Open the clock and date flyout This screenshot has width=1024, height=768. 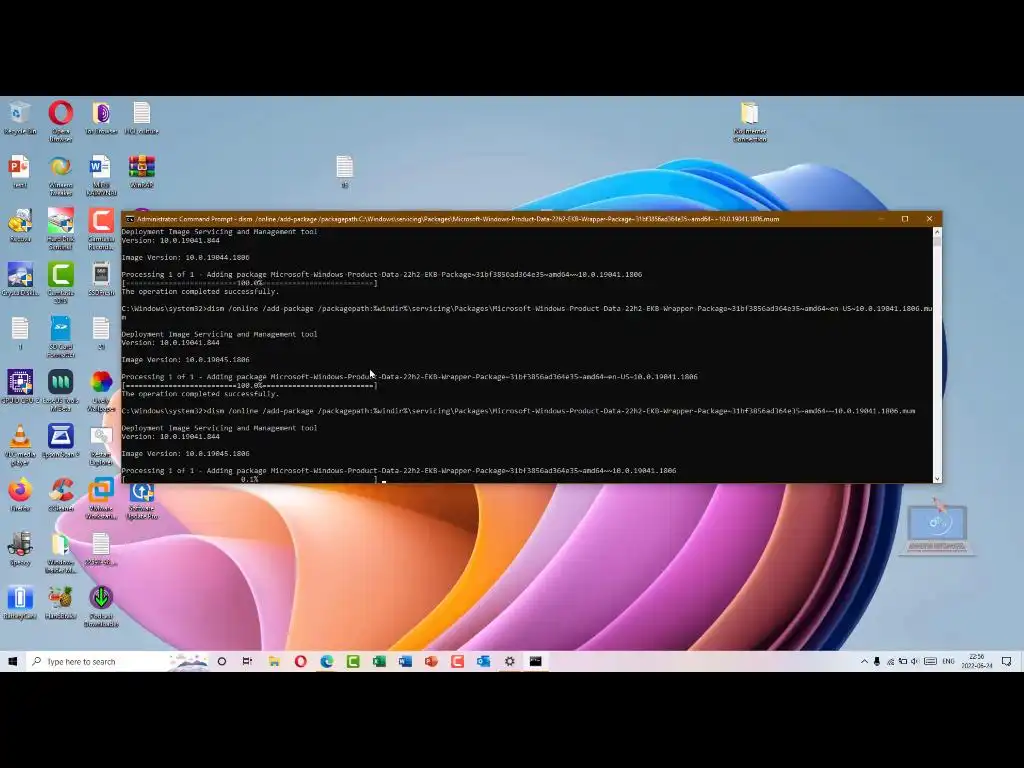click(977, 661)
